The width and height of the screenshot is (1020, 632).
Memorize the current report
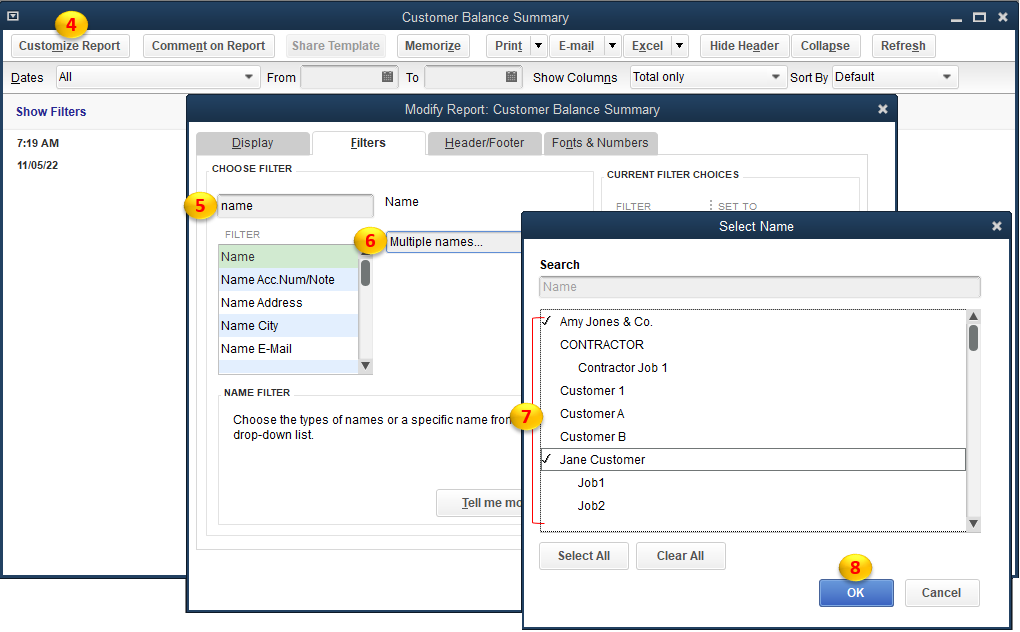[x=433, y=45]
